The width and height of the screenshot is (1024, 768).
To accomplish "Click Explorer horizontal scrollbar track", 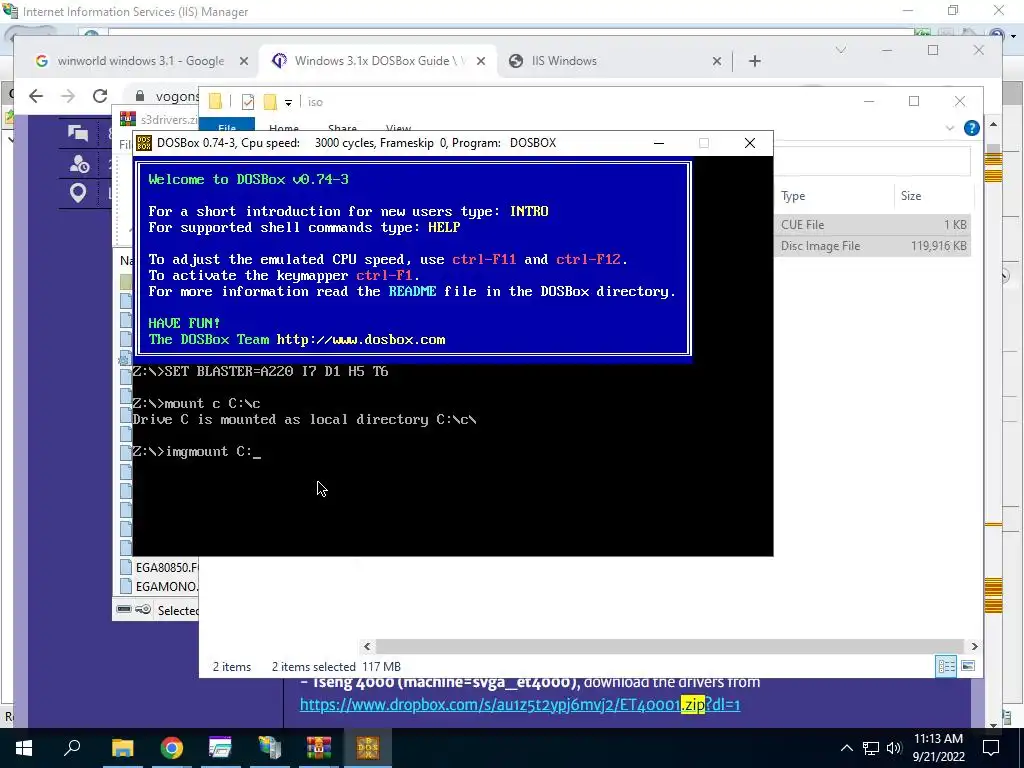I will tap(670, 647).
